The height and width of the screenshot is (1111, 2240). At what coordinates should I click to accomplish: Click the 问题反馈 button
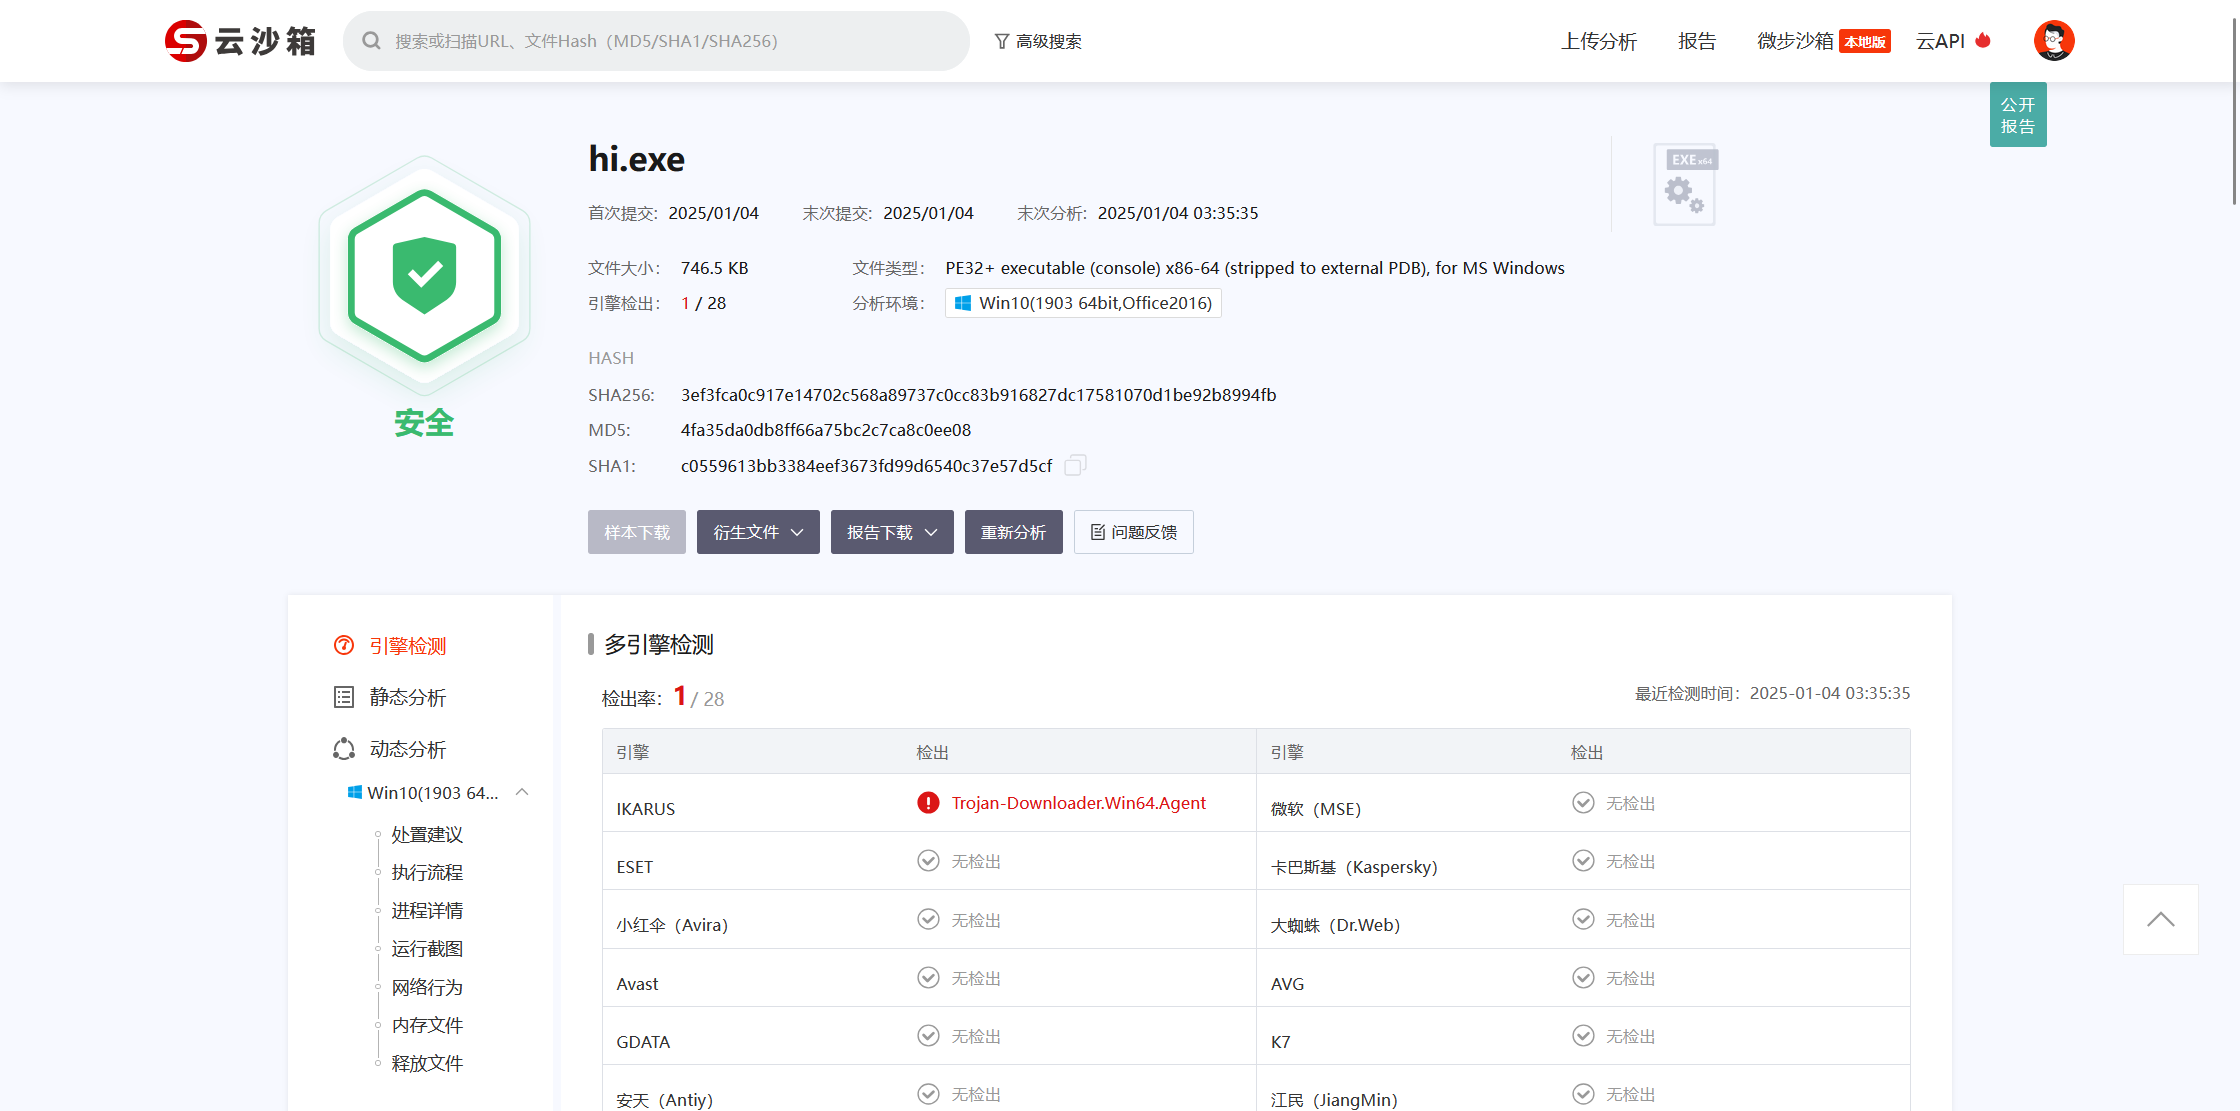1133,532
